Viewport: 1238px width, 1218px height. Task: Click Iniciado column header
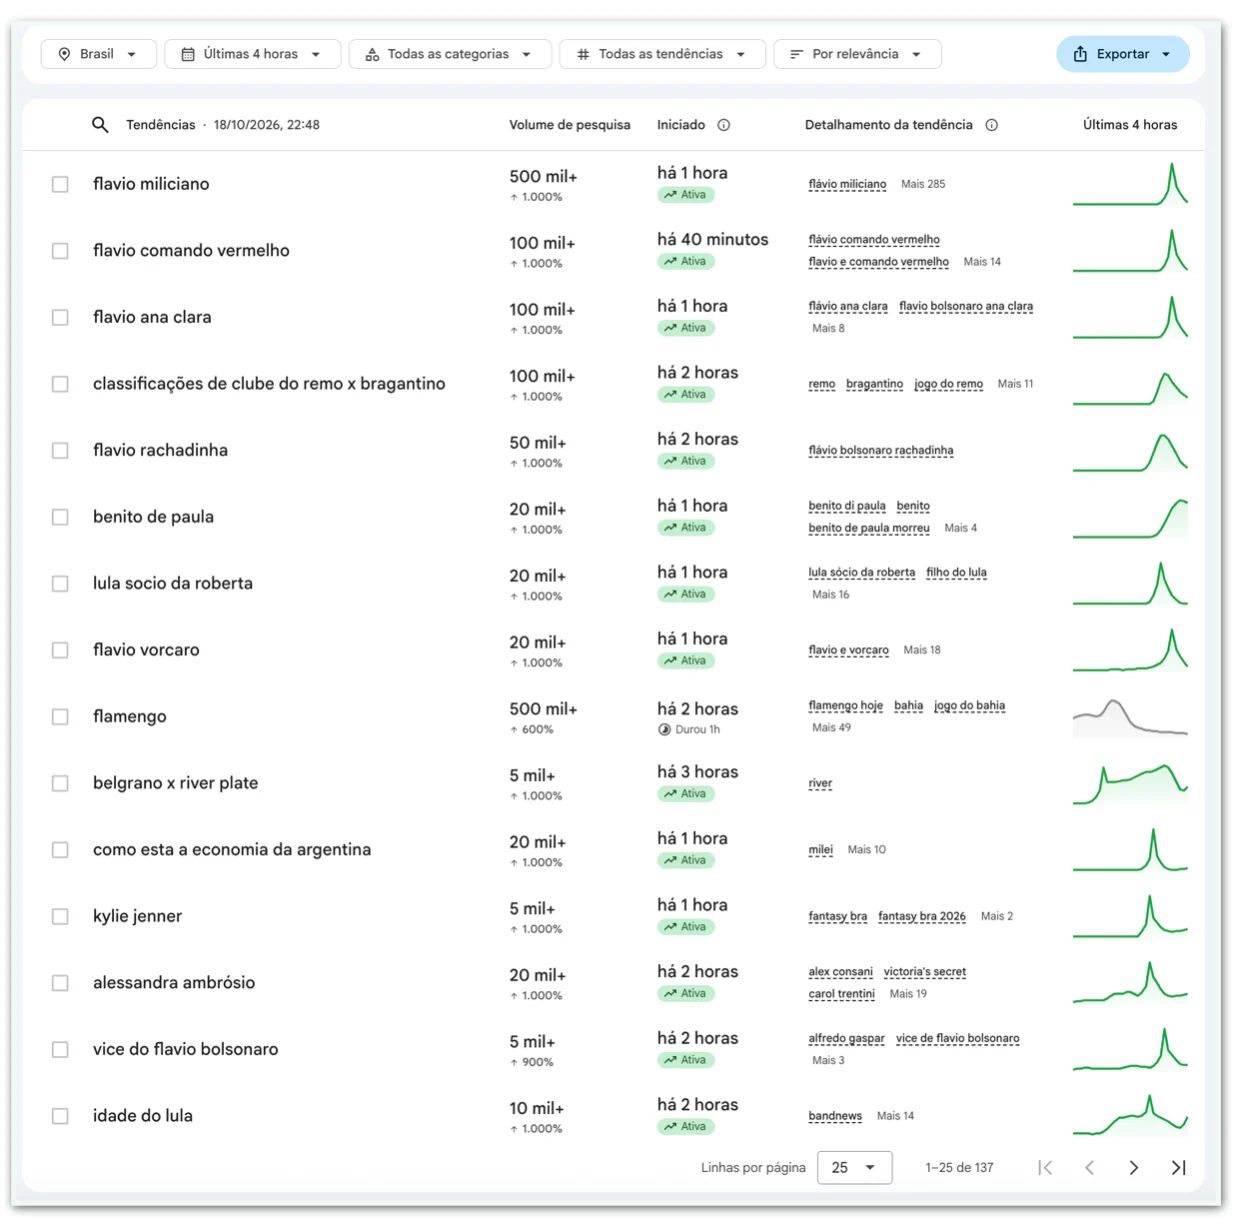click(681, 125)
